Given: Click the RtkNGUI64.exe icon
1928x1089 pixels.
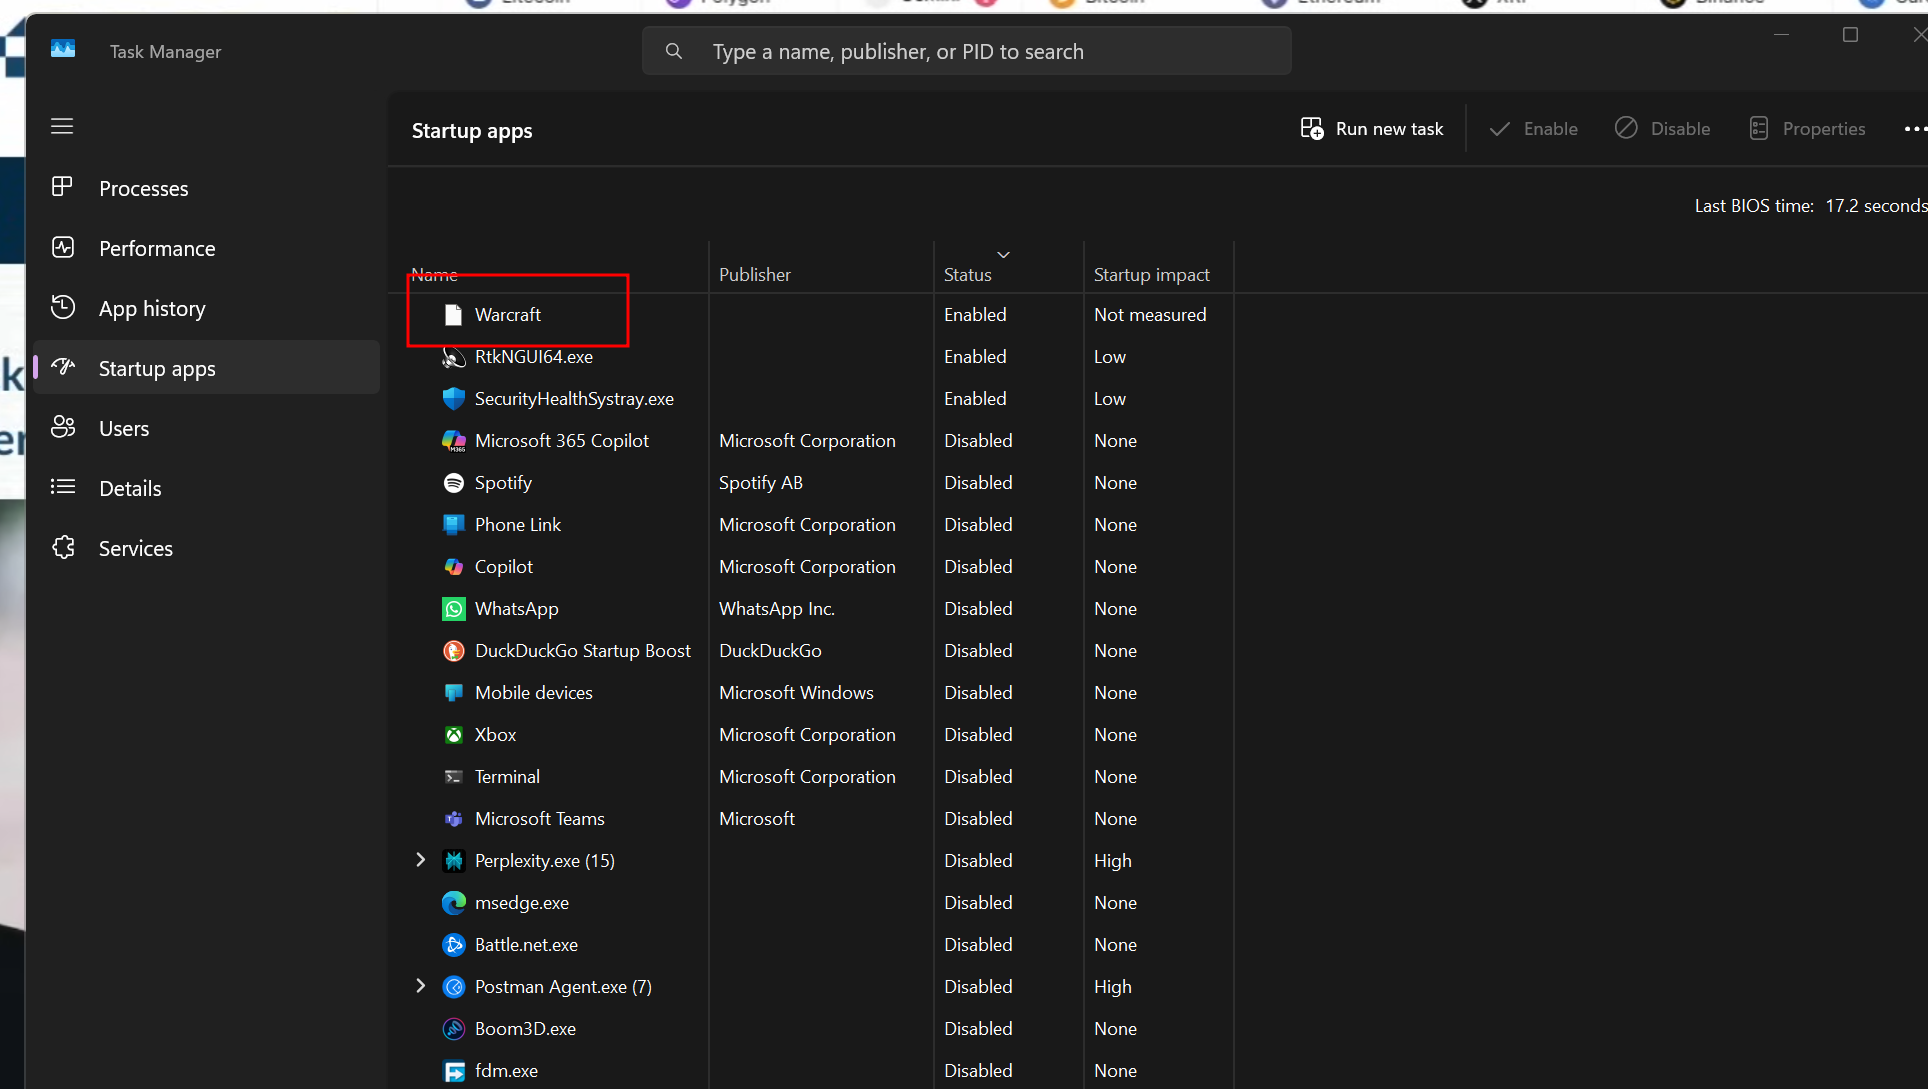Looking at the screenshot, I should point(454,357).
